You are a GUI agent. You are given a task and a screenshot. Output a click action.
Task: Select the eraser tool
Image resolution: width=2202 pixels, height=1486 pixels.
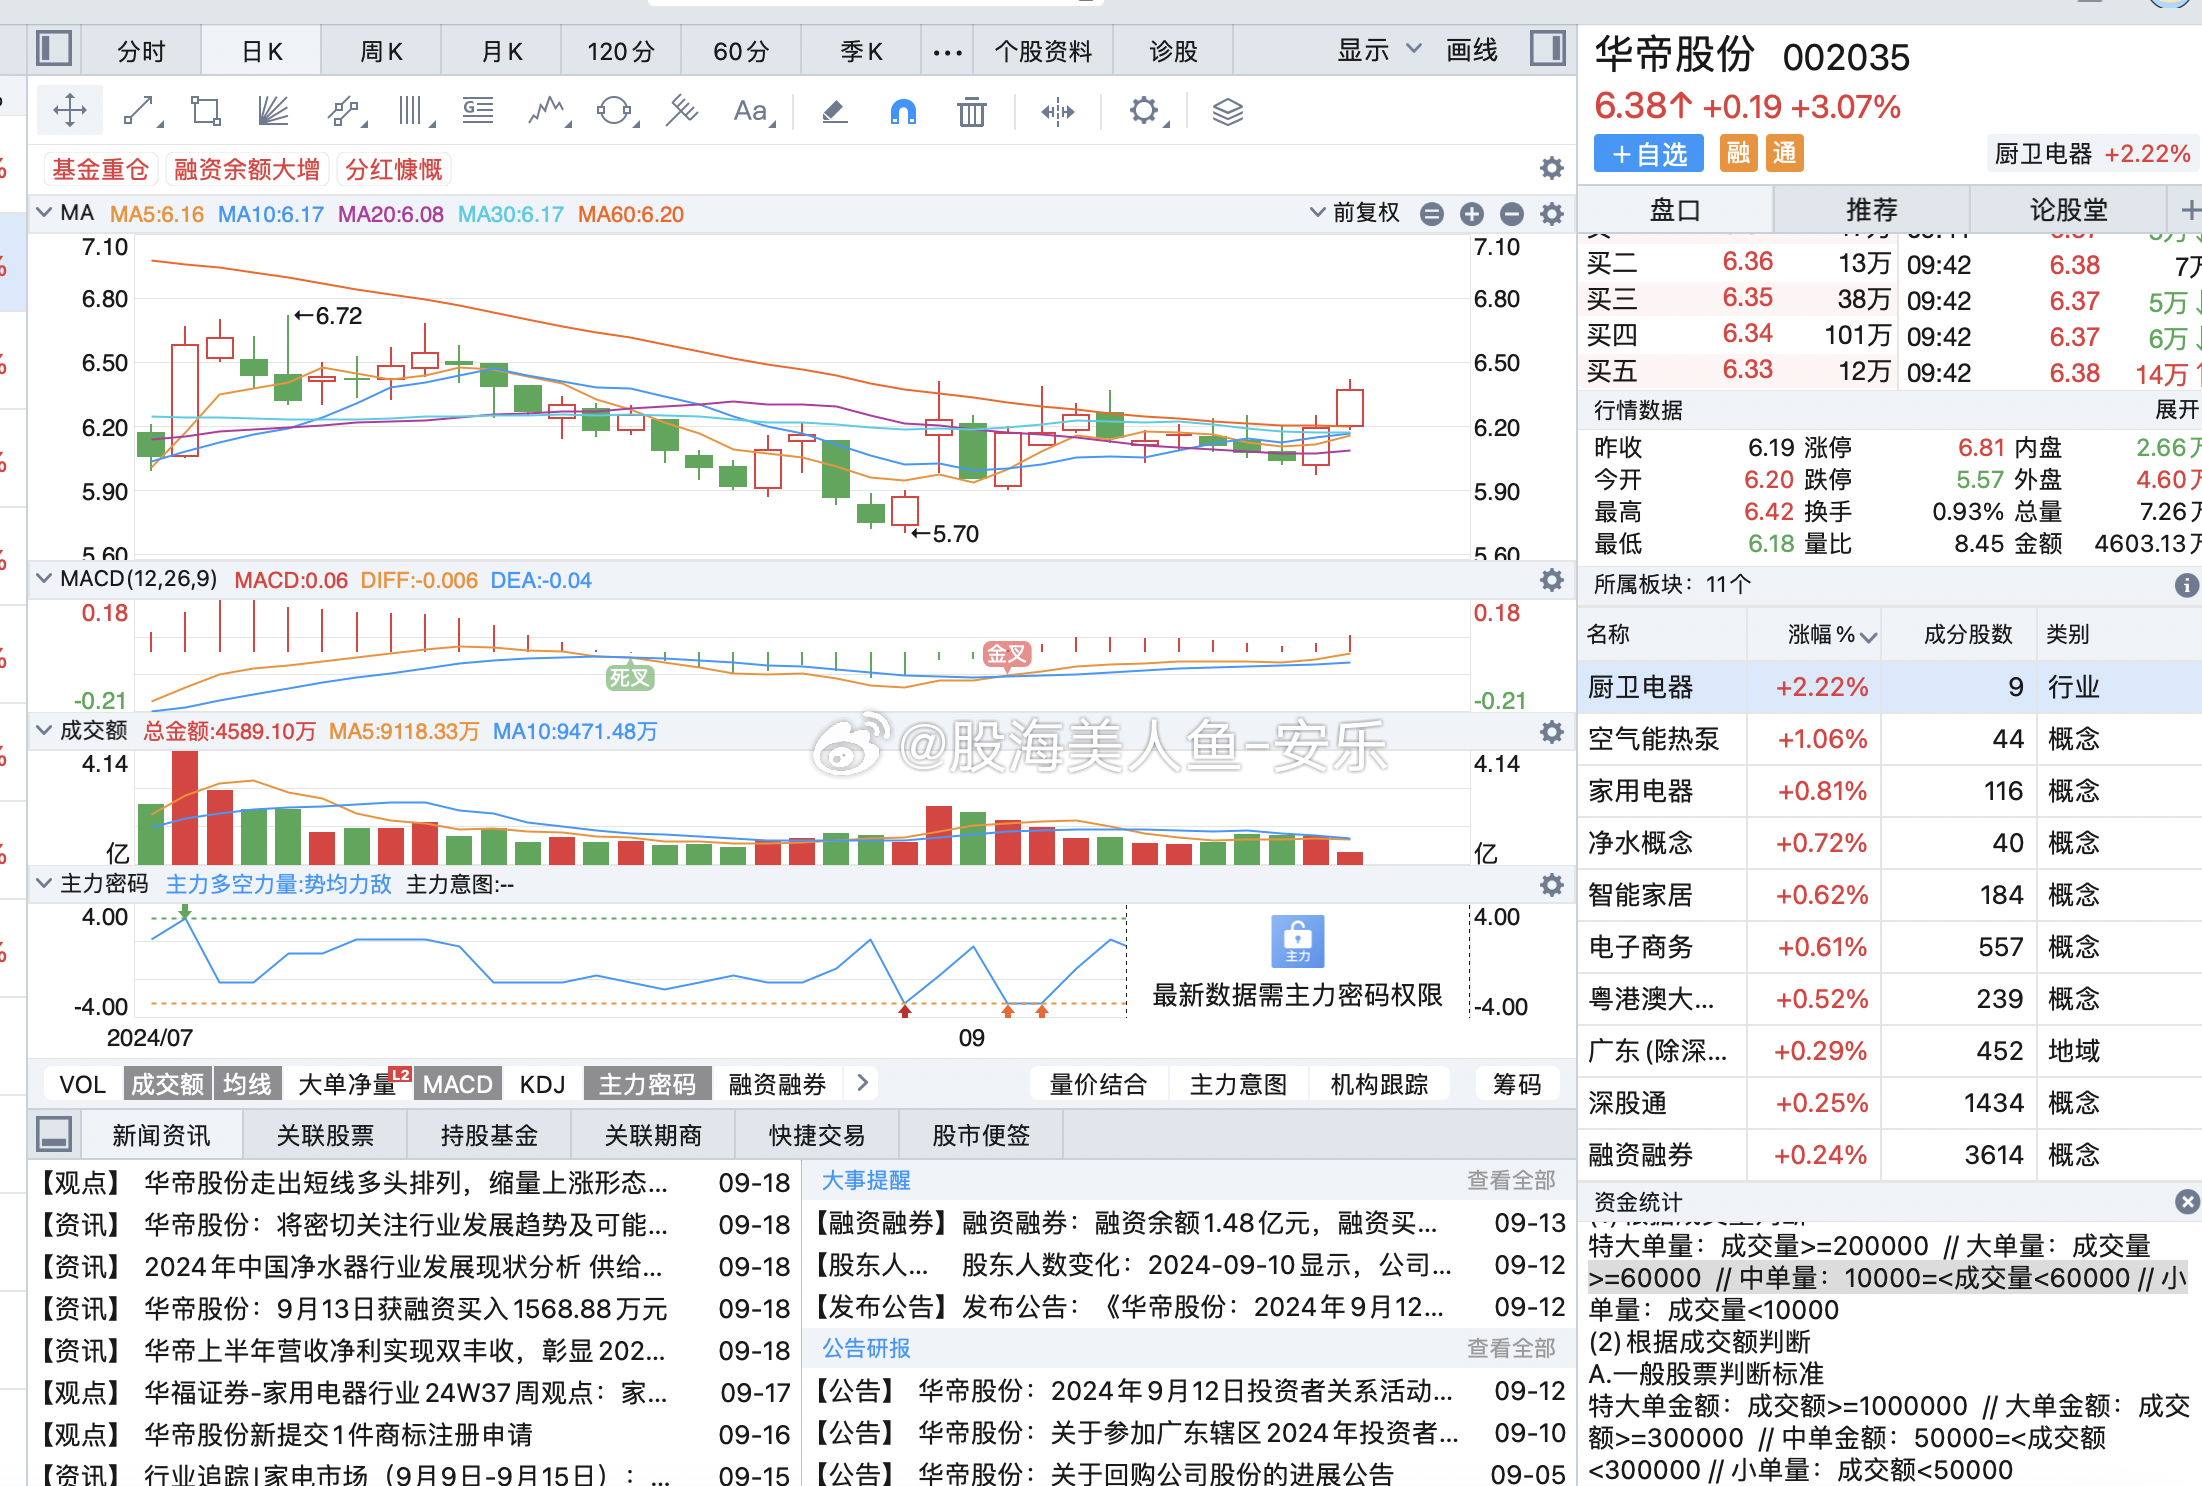(x=835, y=110)
